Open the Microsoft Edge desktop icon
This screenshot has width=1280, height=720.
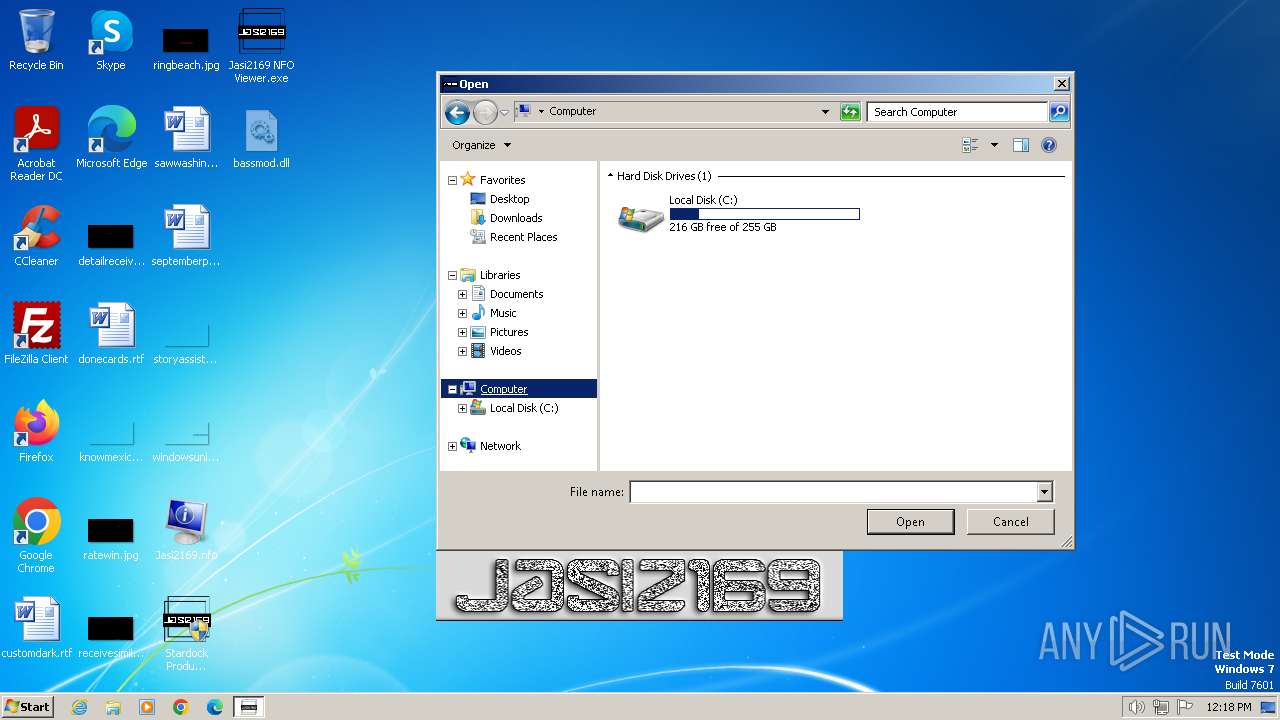(x=111, y=137)
